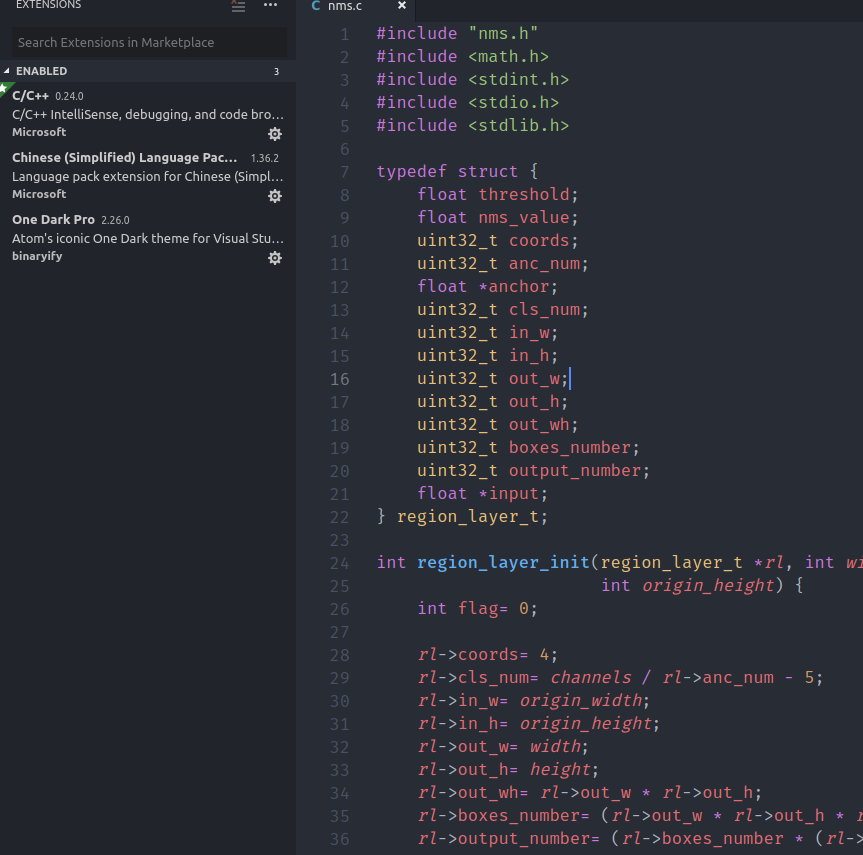This screenshot has height=855, width=863.
Task: Click on 'float *anchor;' line
Action: pos(488,286)
